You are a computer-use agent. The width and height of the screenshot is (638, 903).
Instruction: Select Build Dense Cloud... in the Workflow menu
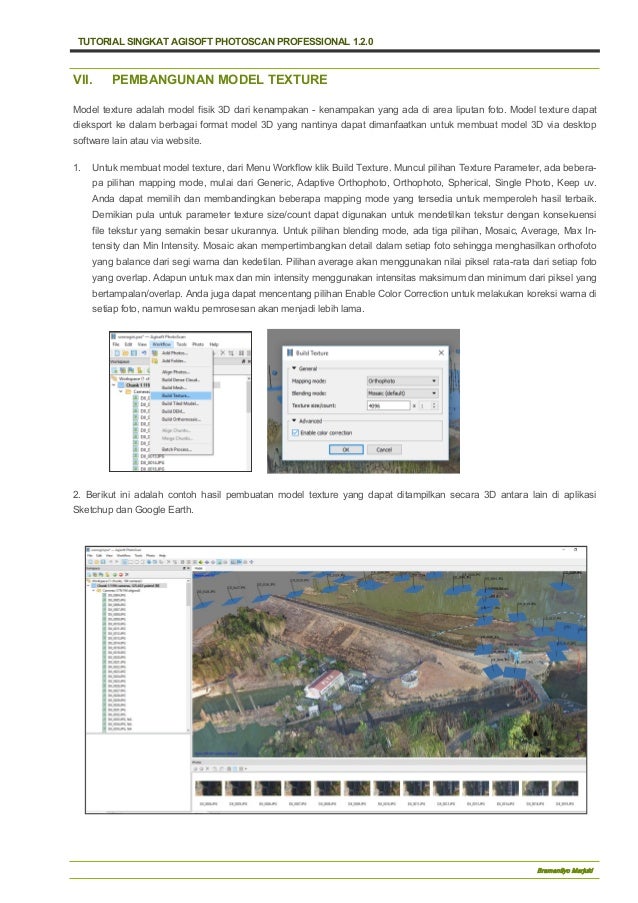pyautogui.click(x=180, y=380)
